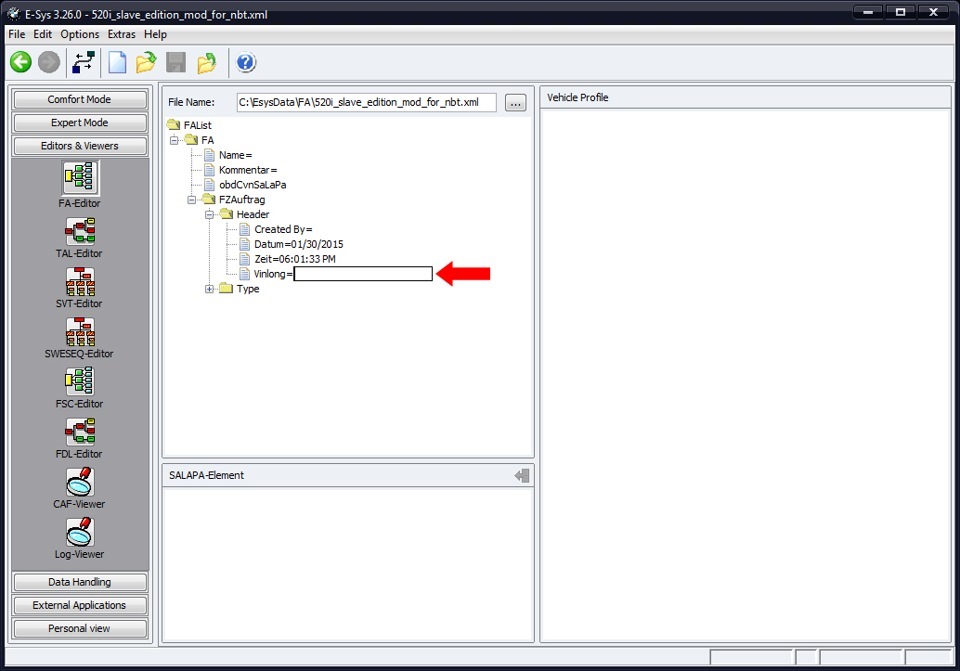Minimize the E-Sys window

point(868,12)
